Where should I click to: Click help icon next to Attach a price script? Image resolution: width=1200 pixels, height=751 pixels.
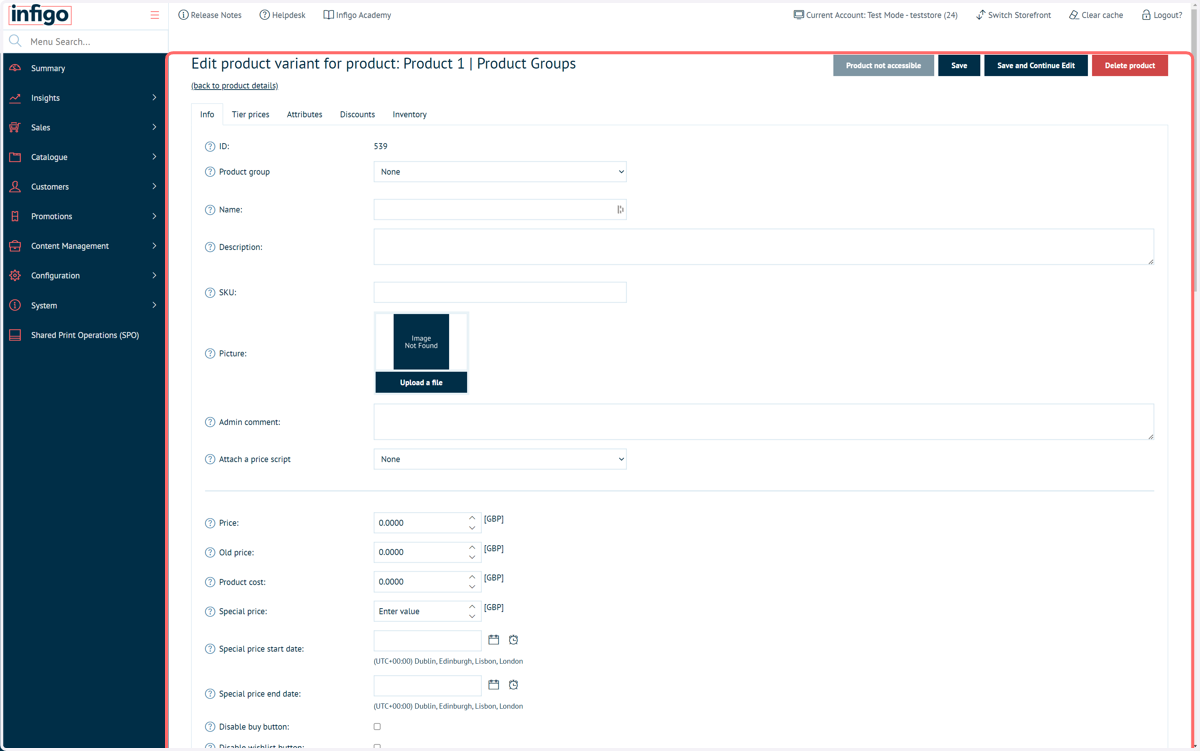[210, 459]
